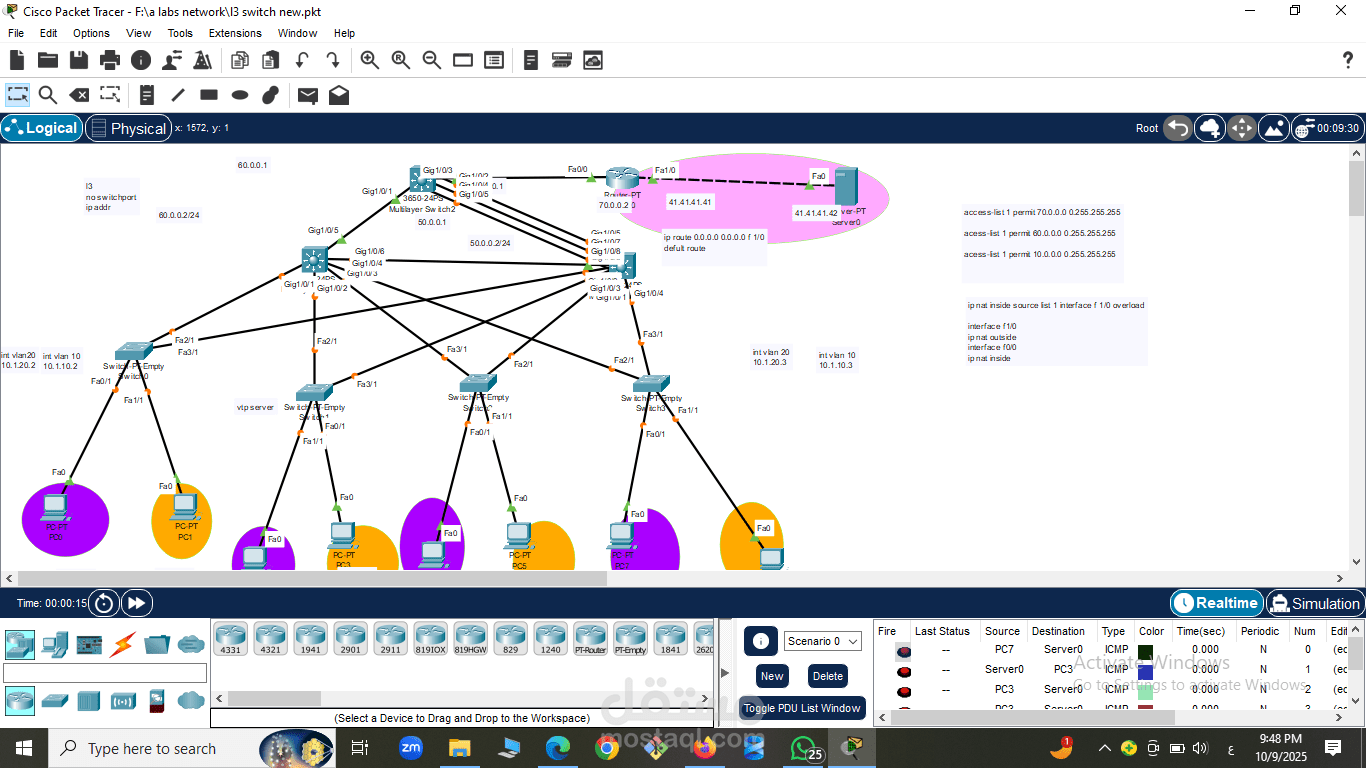This screenshot has width=1366, height=768.
Task: Click the Delete scenario button
Action: coord(827,676)
